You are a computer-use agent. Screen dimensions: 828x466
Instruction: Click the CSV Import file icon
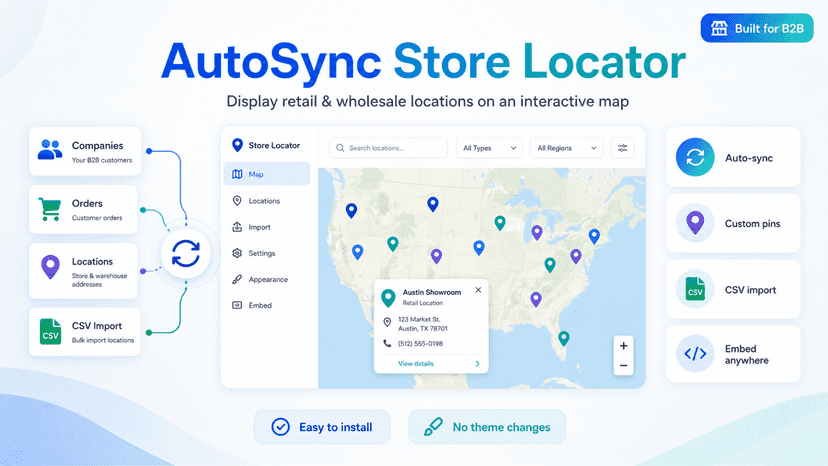coord(50,331)
